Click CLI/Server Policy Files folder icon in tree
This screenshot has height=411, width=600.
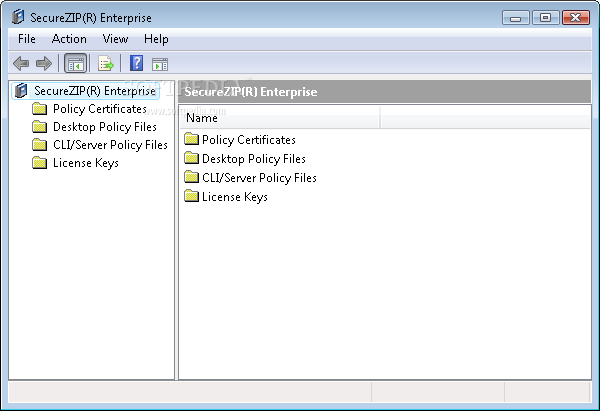click(x=40, y=145)
